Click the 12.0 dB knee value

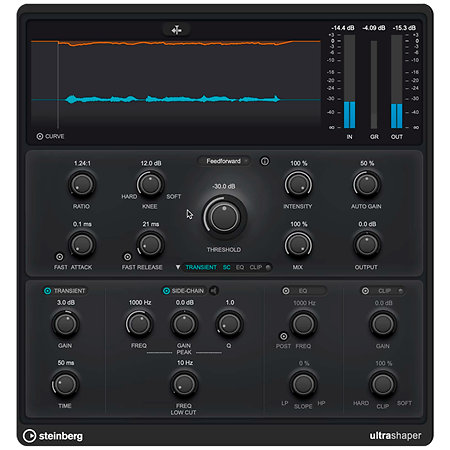point(151,163)
